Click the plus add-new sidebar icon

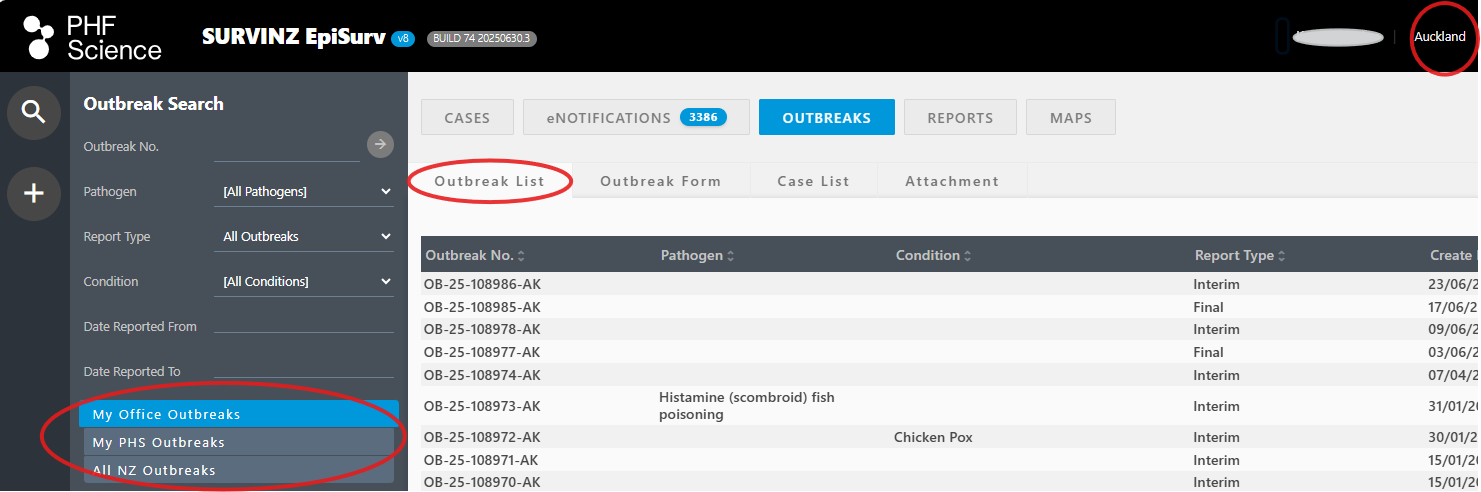(x=34, y=193)
